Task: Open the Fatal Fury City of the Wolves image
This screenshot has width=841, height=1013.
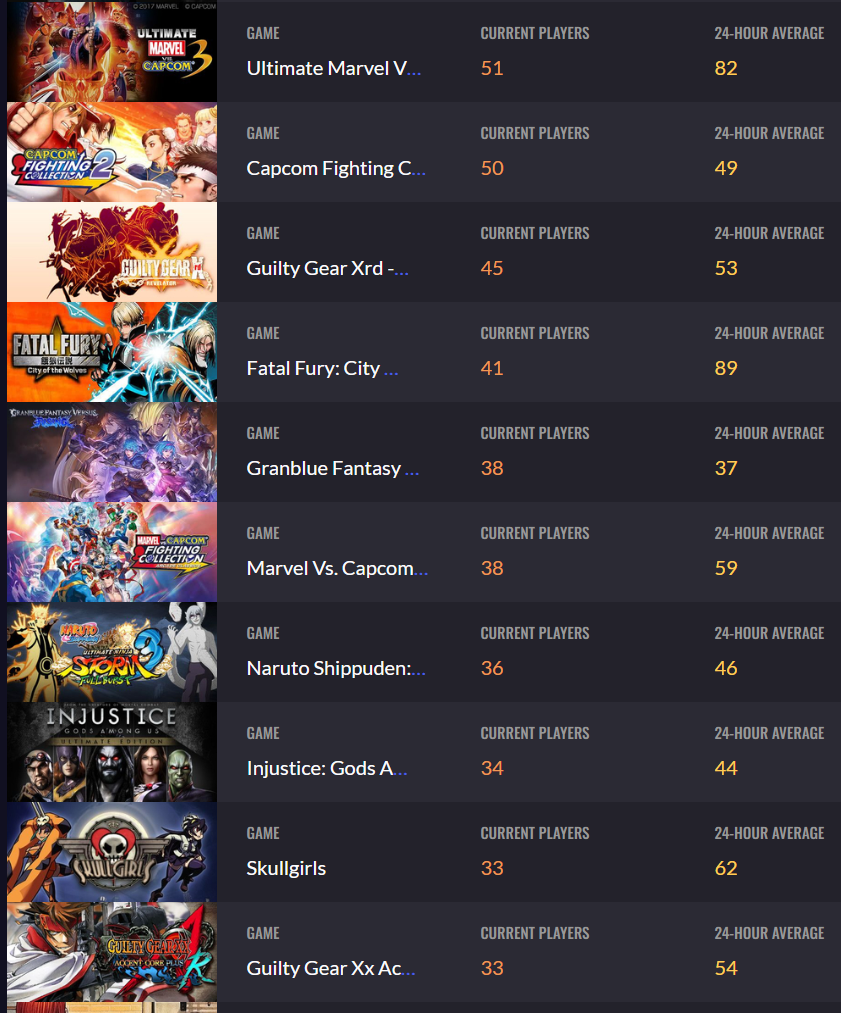Action: coord(112,352)
